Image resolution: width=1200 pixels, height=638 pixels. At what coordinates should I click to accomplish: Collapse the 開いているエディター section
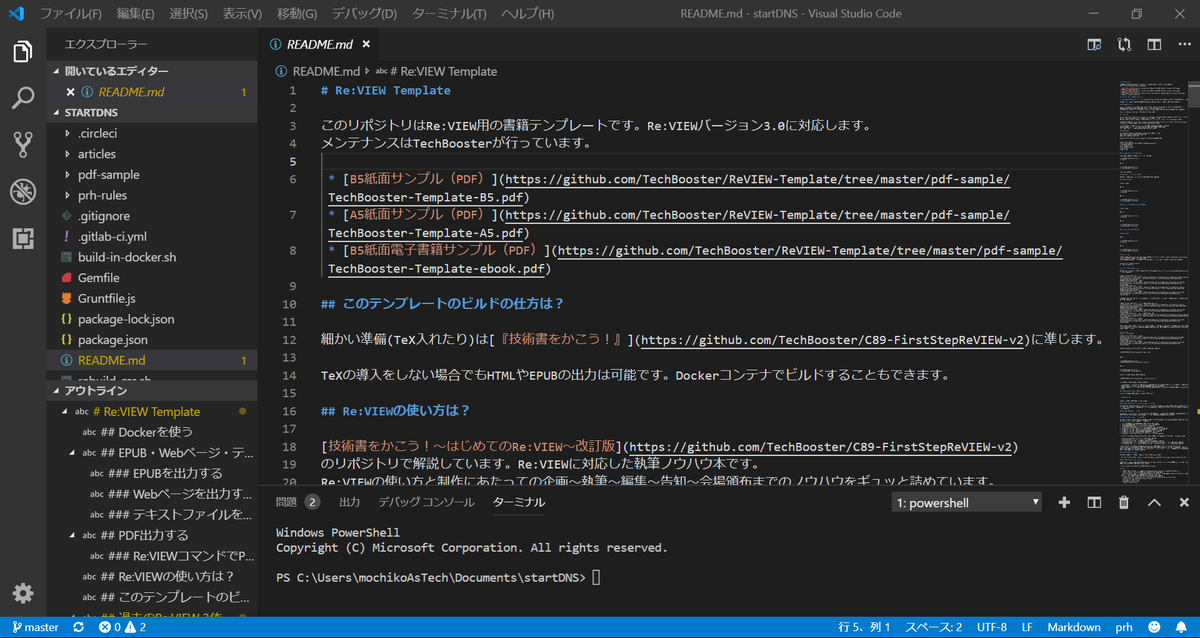point(151,72)
